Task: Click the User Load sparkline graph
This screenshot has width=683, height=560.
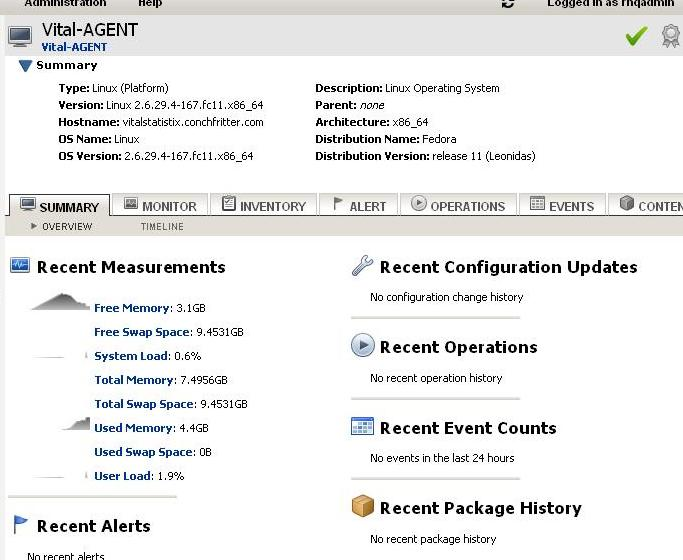Action: pyautogui.click(x=60, y=476)
